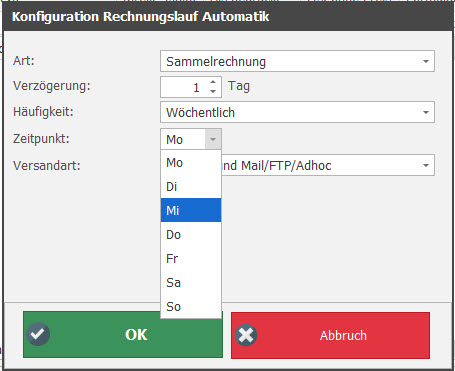Open the Versandart dropdown arrow
This screenshot has height=371, width=455.
click(426, 165)
